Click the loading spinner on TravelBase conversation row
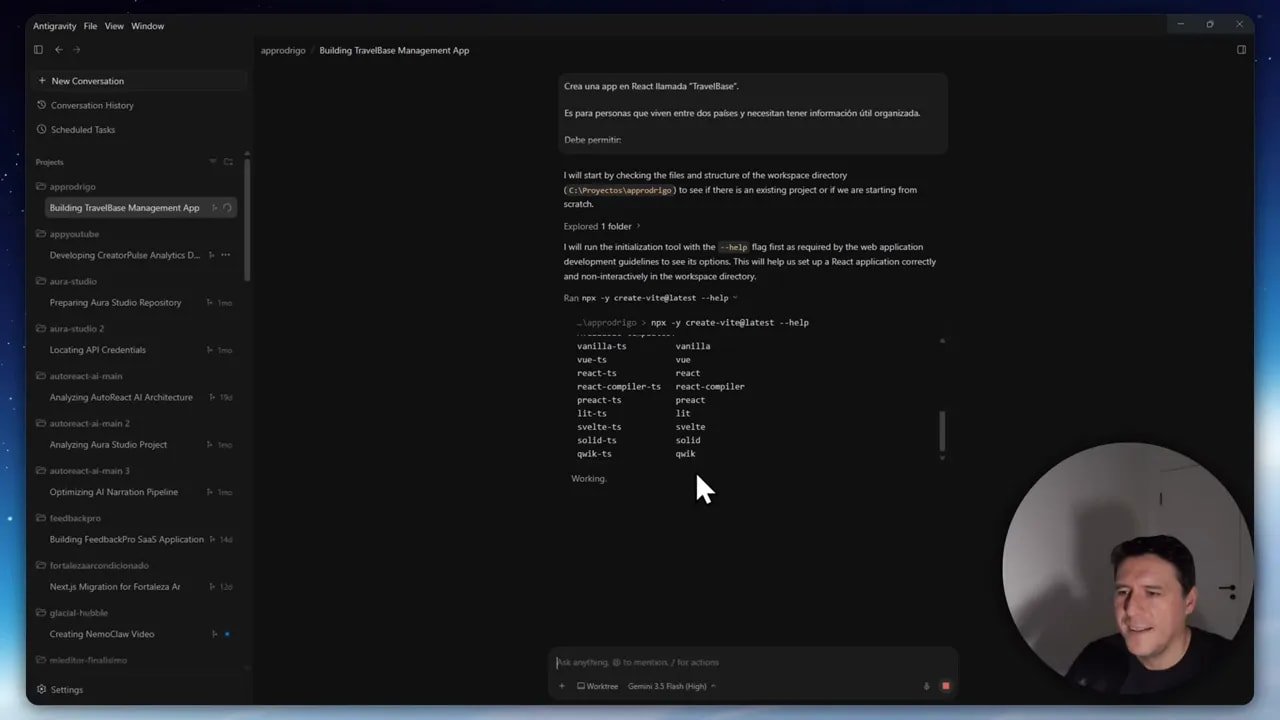 (227, 208)
